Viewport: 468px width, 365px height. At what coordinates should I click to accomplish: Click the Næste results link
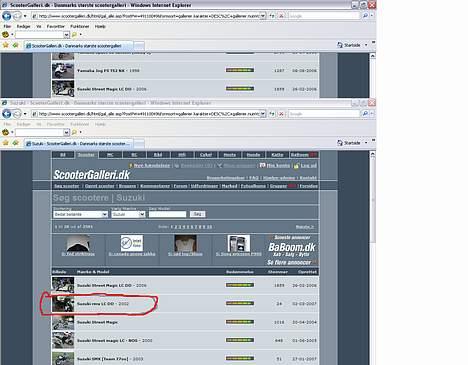pyautogui.click(x=305, y=227)
